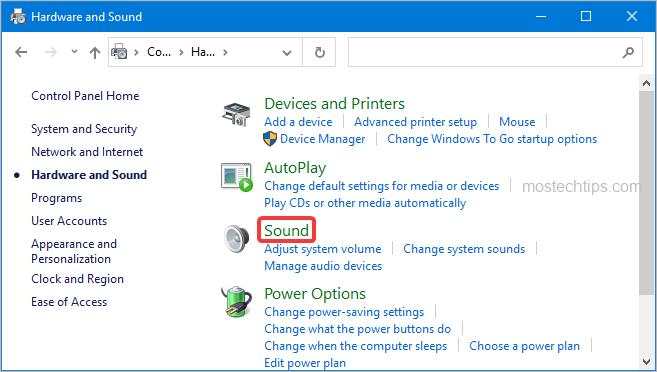This screenshot has height=372, width=657.
Task: Open the Devices and Printers heading
Action: pos(334,103)
